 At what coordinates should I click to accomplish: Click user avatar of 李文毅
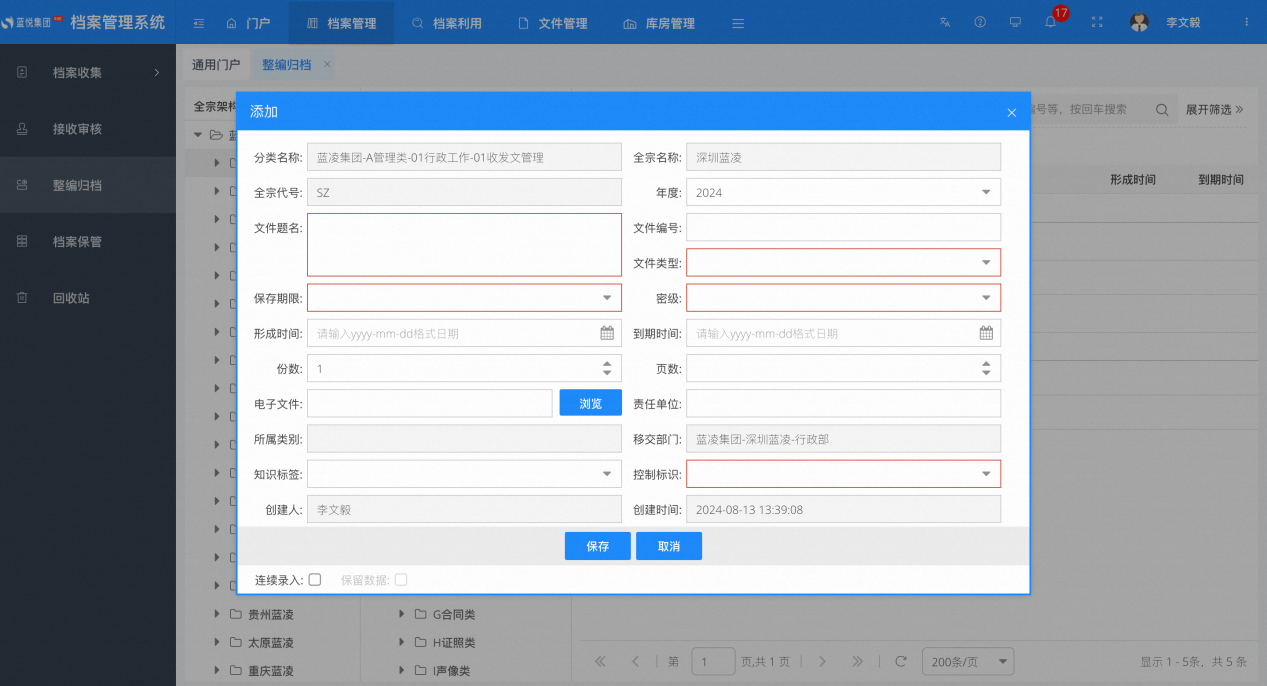1139,22
